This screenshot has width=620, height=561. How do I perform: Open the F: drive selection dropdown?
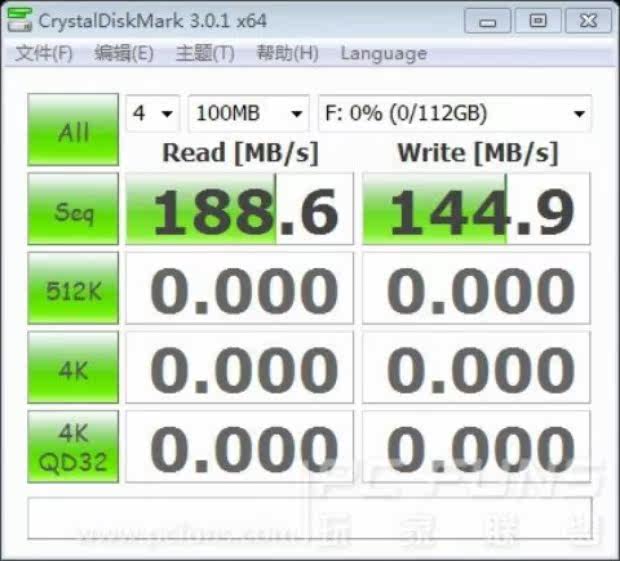pyautogui.click(x=455, y=113)
